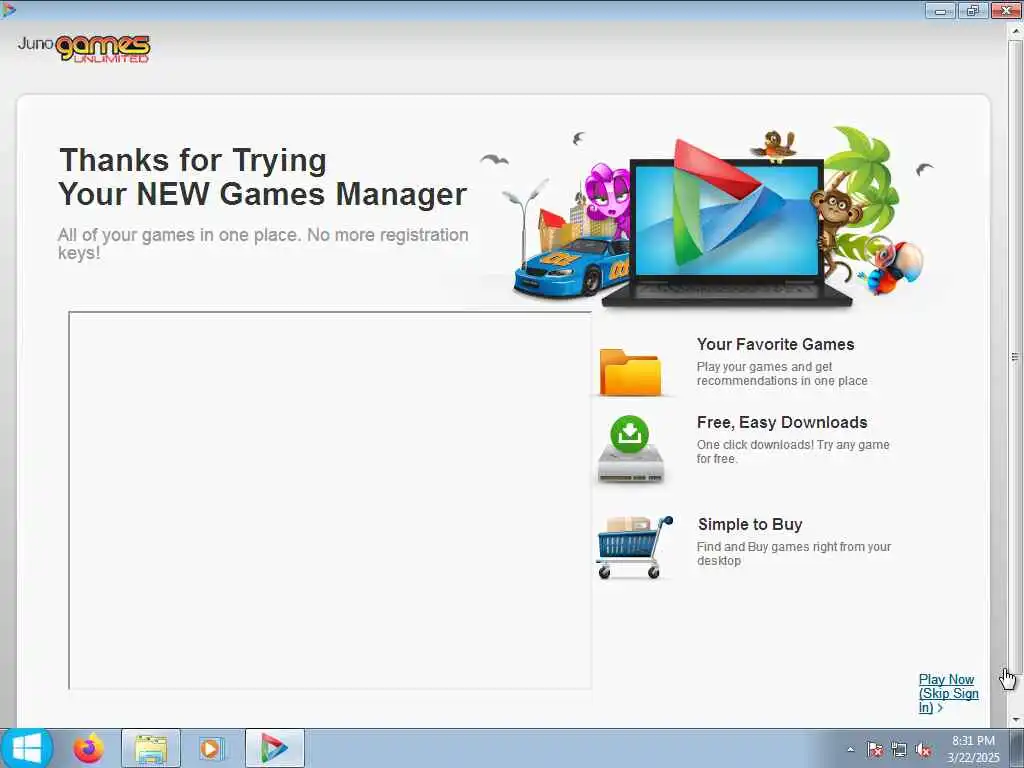Image resolution: width=1024 pixels, height=768 pixels.
Task: Select the 'Your Favorite Games' heading
Action: tap(775, 344)
